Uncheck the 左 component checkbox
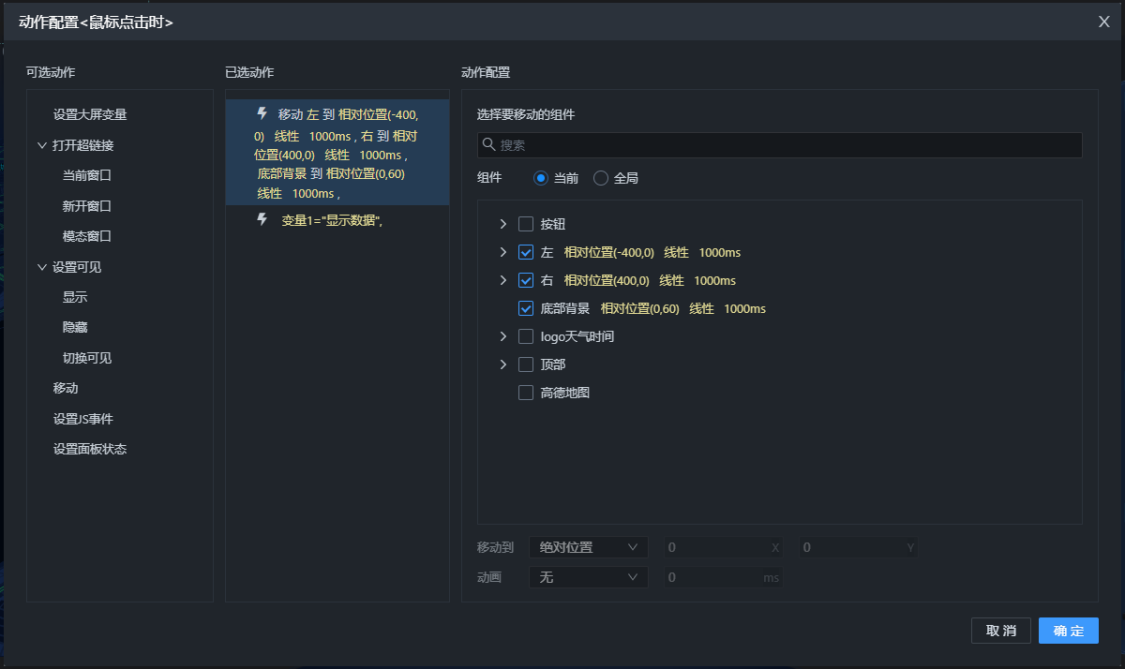Viewport: 1125px width, 669px height. [526, 252]
